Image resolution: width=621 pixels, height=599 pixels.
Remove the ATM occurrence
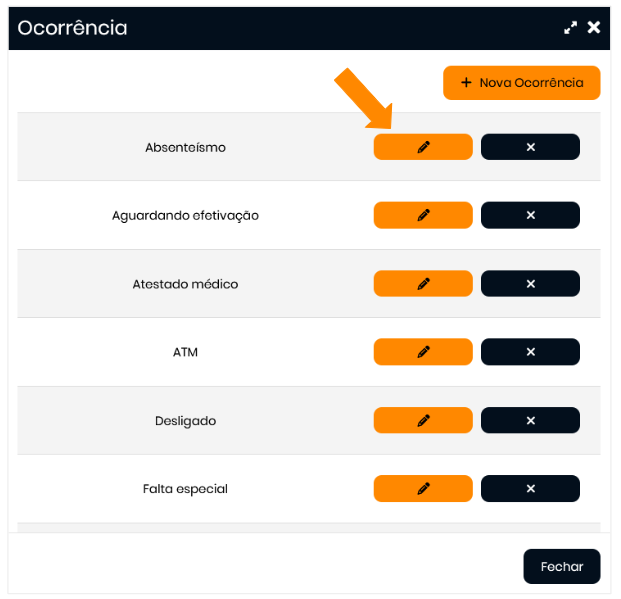[x=530, y=352]
